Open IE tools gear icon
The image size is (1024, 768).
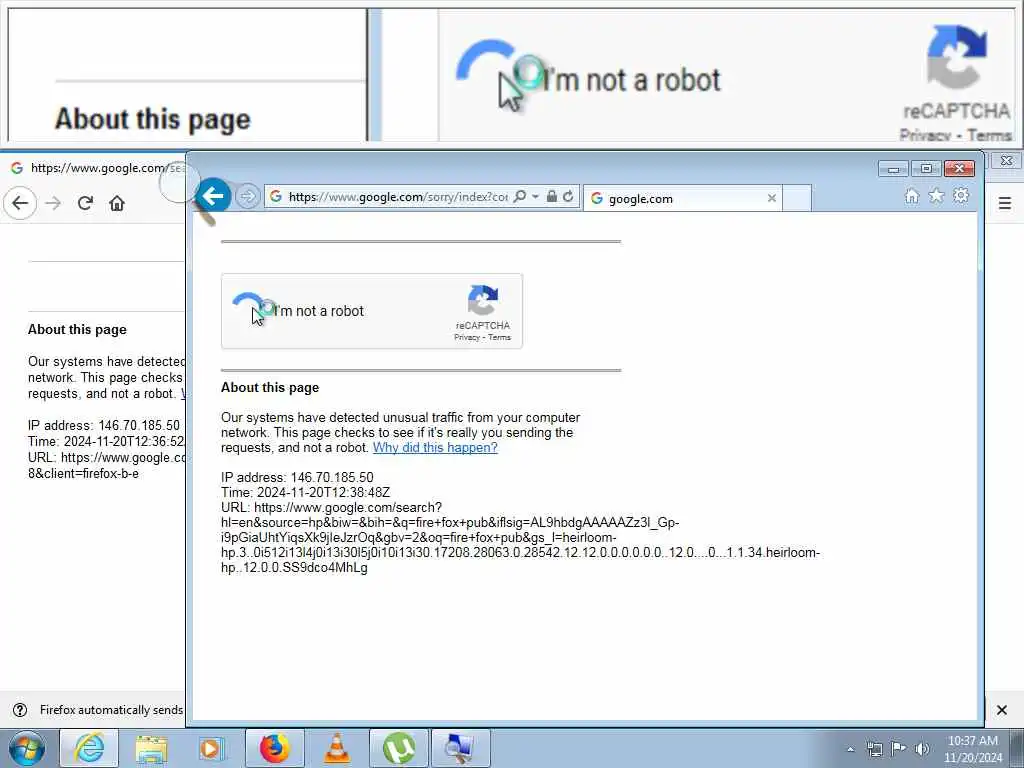961,195
